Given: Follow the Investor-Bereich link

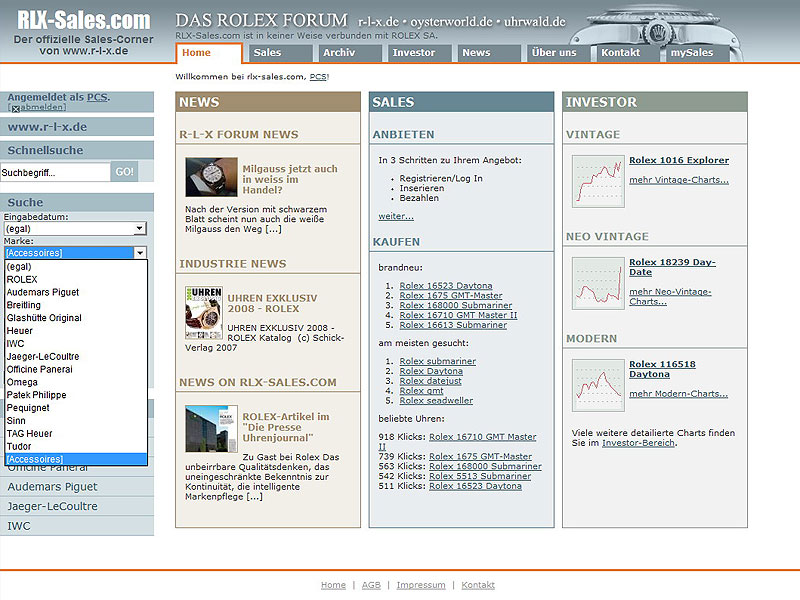Looking at the screenshot, I should [638, 443].
